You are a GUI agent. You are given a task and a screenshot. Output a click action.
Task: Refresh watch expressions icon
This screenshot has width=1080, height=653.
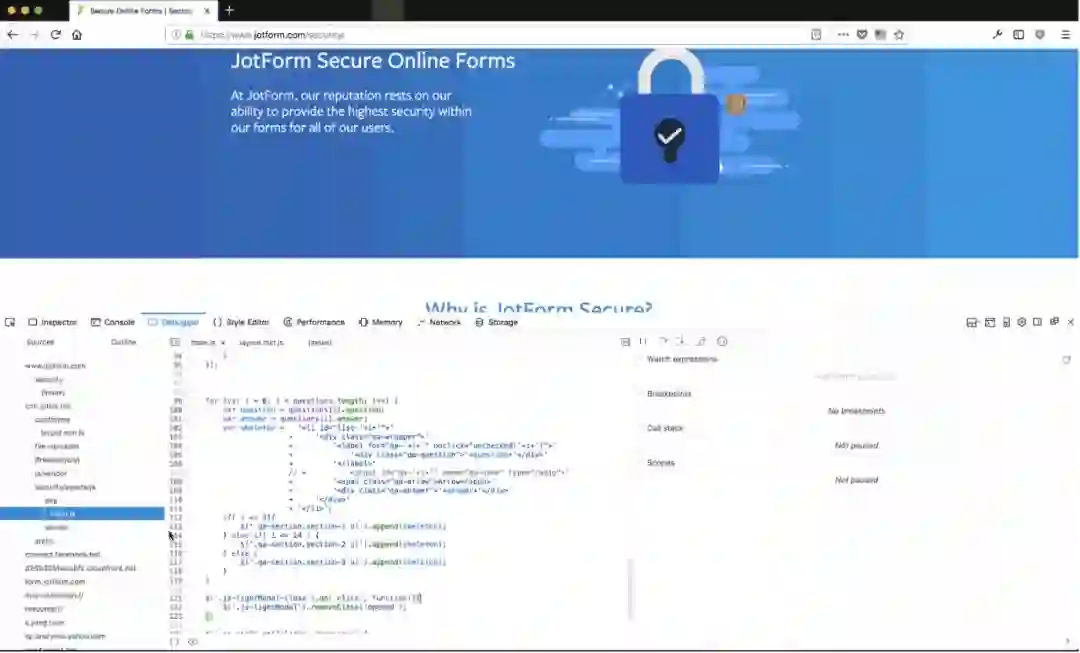click(1066, 360)
